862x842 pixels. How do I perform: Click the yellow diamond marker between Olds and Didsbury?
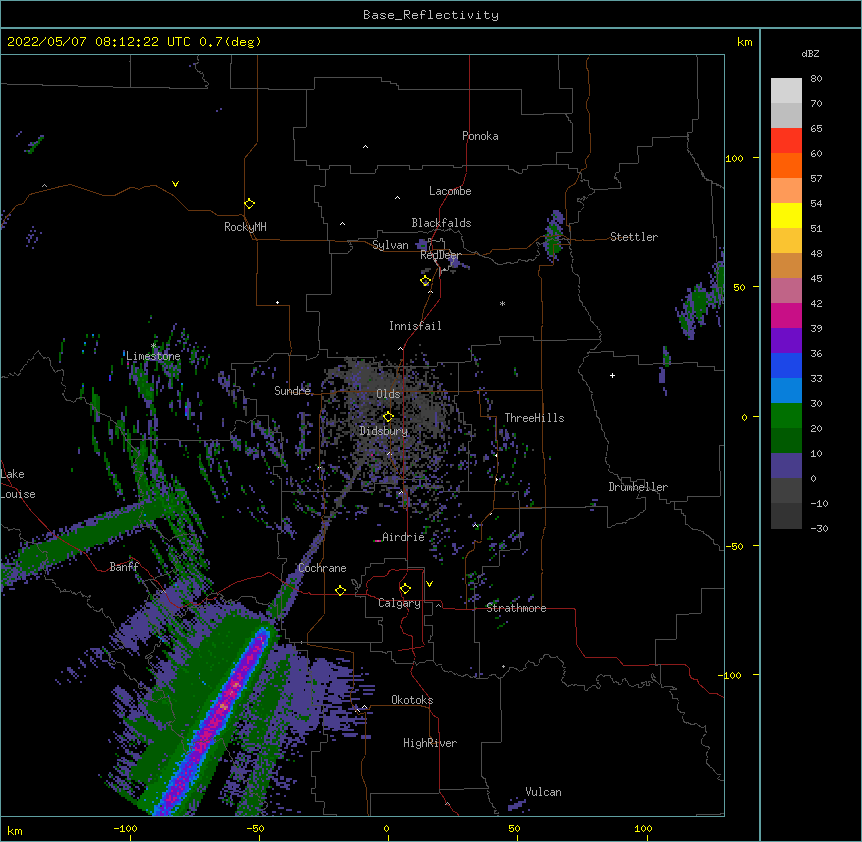[x=388, y=417]
